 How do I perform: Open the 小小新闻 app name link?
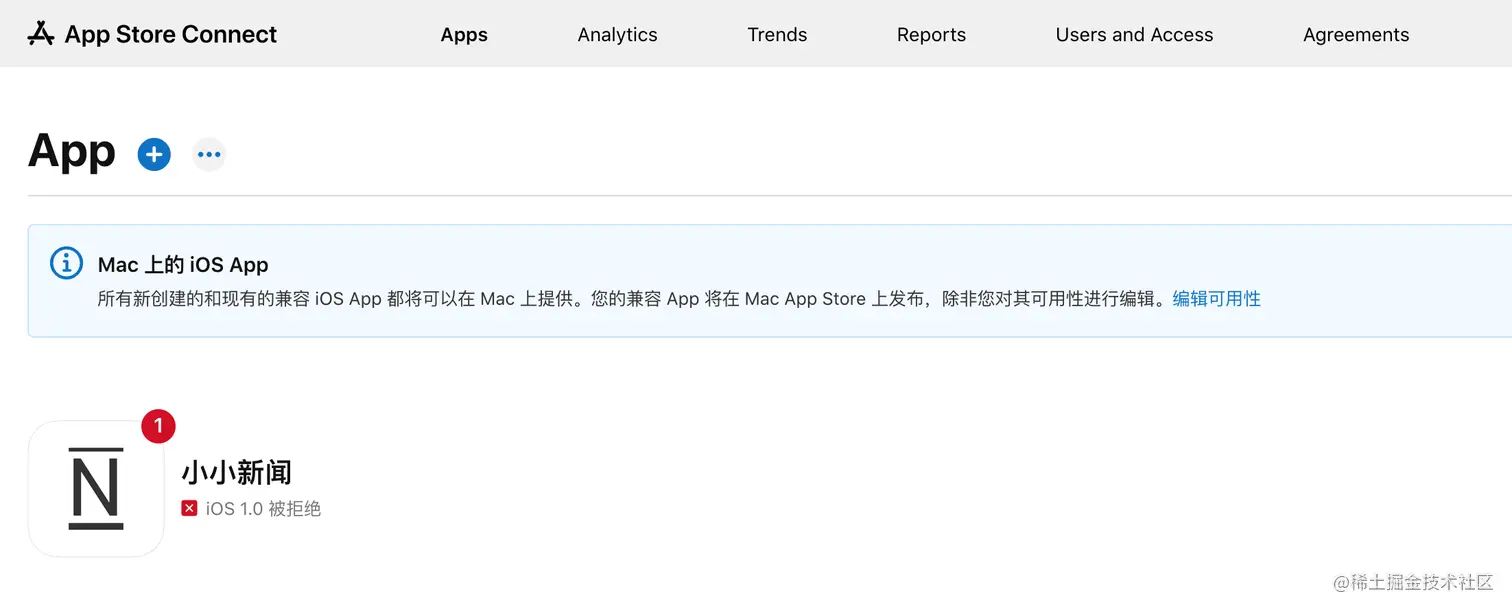(x=236, y=472)
